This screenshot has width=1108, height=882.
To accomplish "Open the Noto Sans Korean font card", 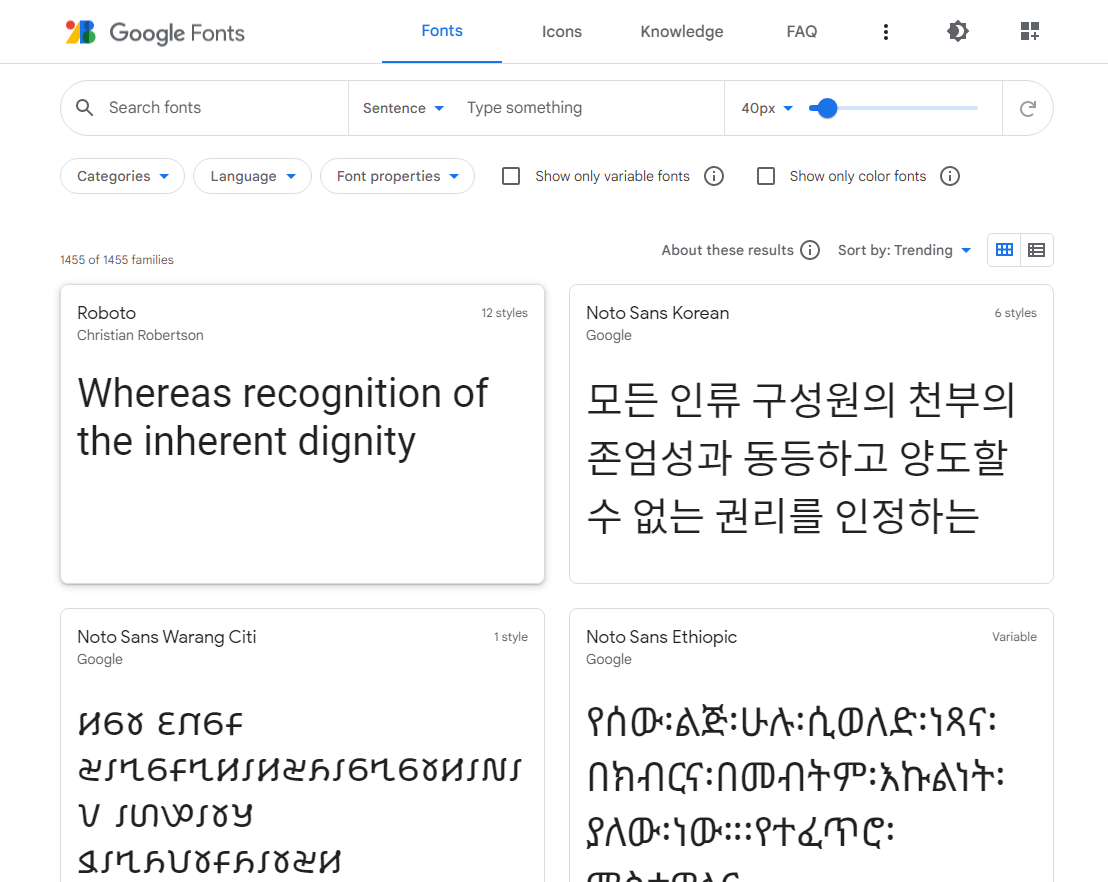I will pyautogui.click(x=811, y=434).
